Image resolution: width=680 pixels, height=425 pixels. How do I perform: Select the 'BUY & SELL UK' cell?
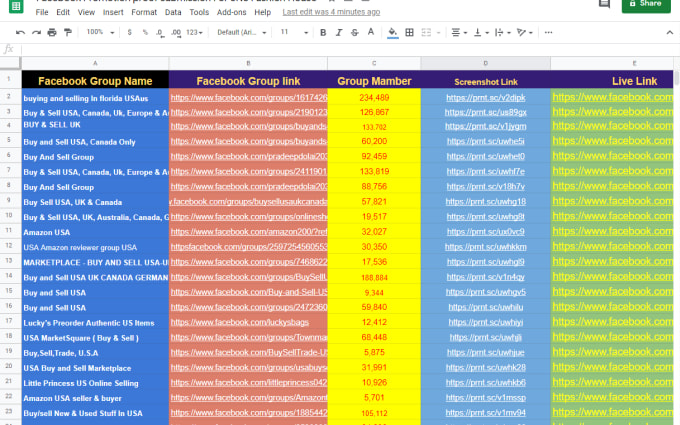coord(95,127)
